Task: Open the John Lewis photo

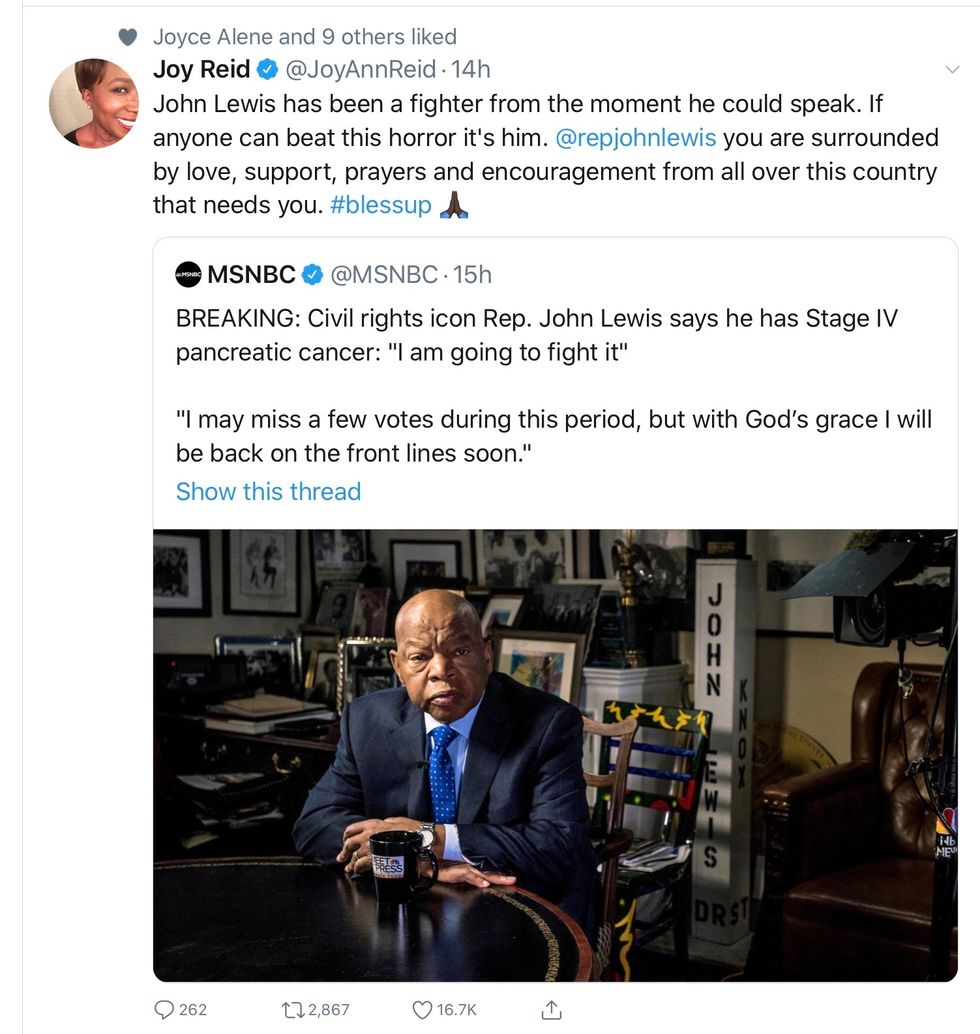Action: (x=554, y=755)
